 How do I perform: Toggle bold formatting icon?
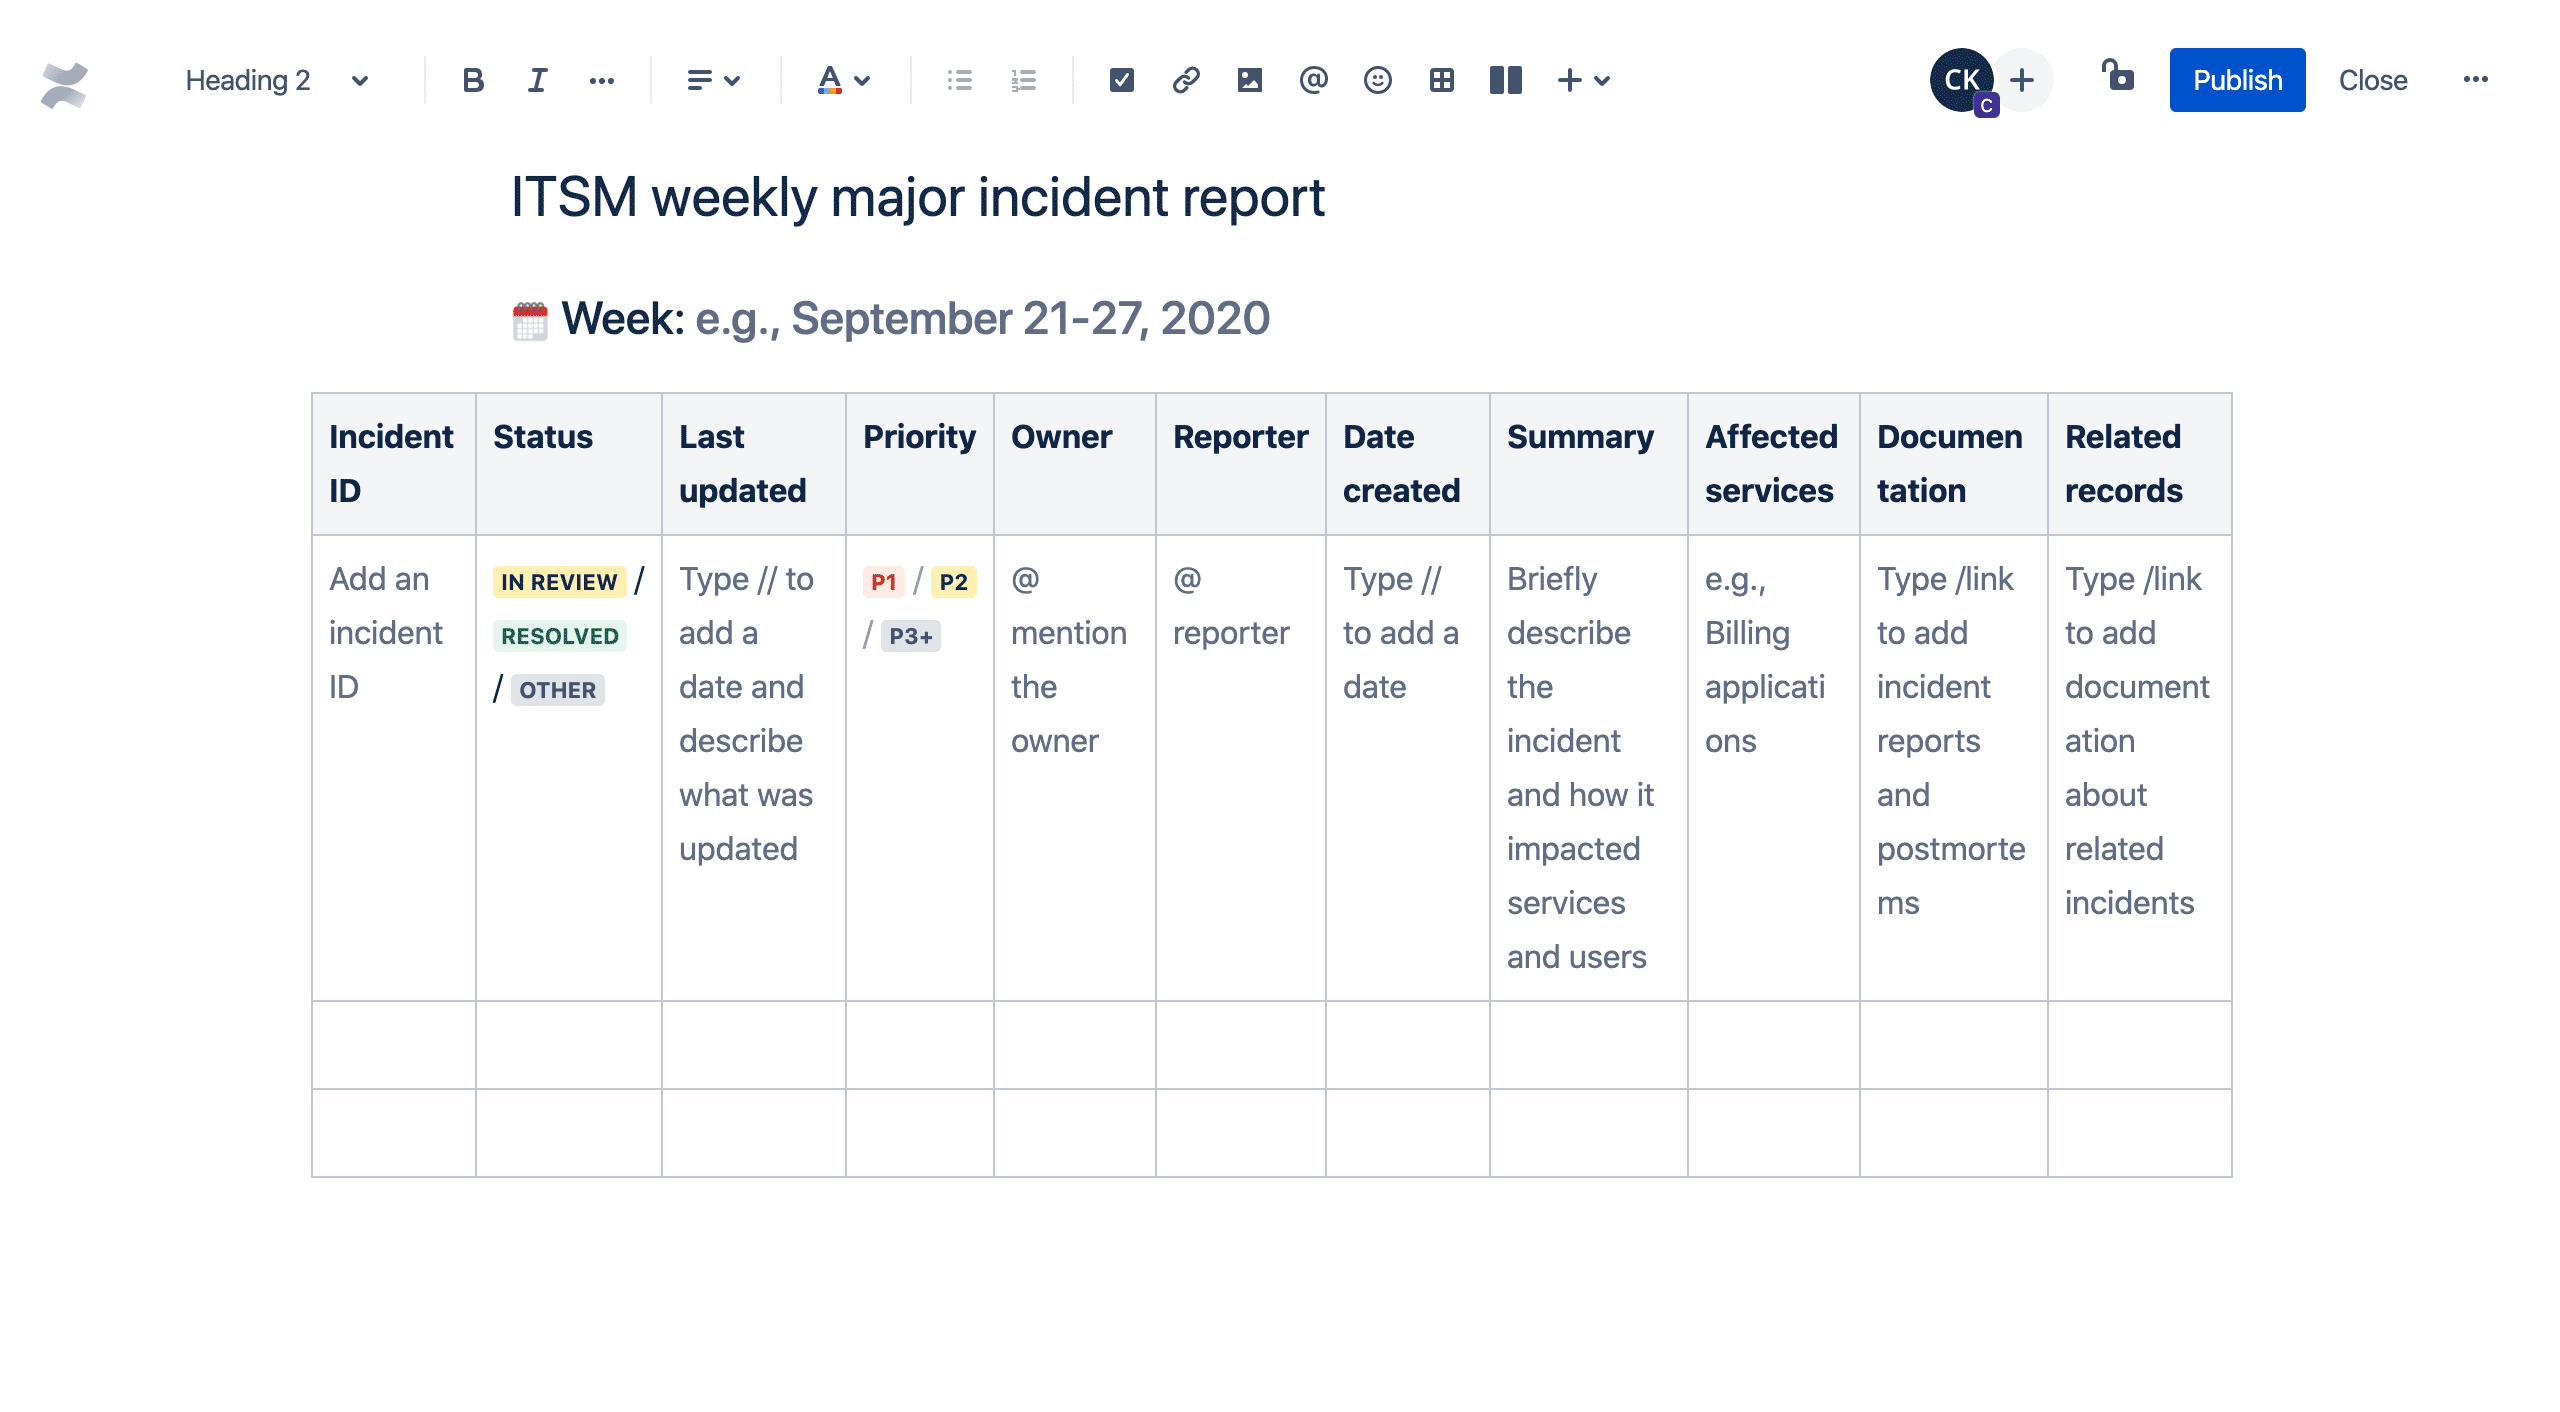pyautogui.click(x=471, y=78)
